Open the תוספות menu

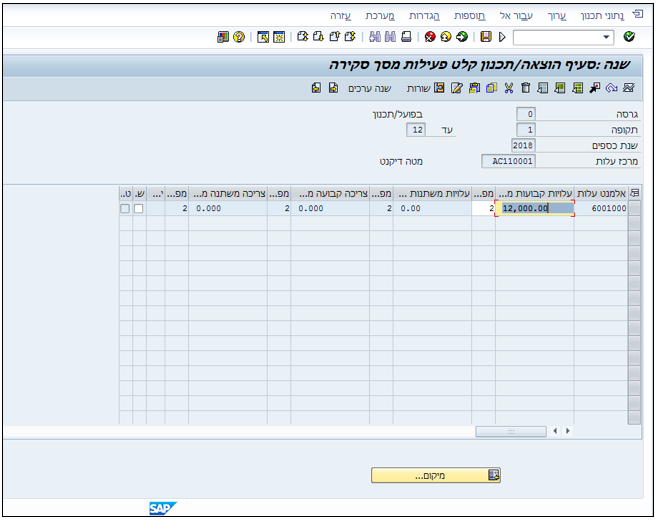pos(469,16)
